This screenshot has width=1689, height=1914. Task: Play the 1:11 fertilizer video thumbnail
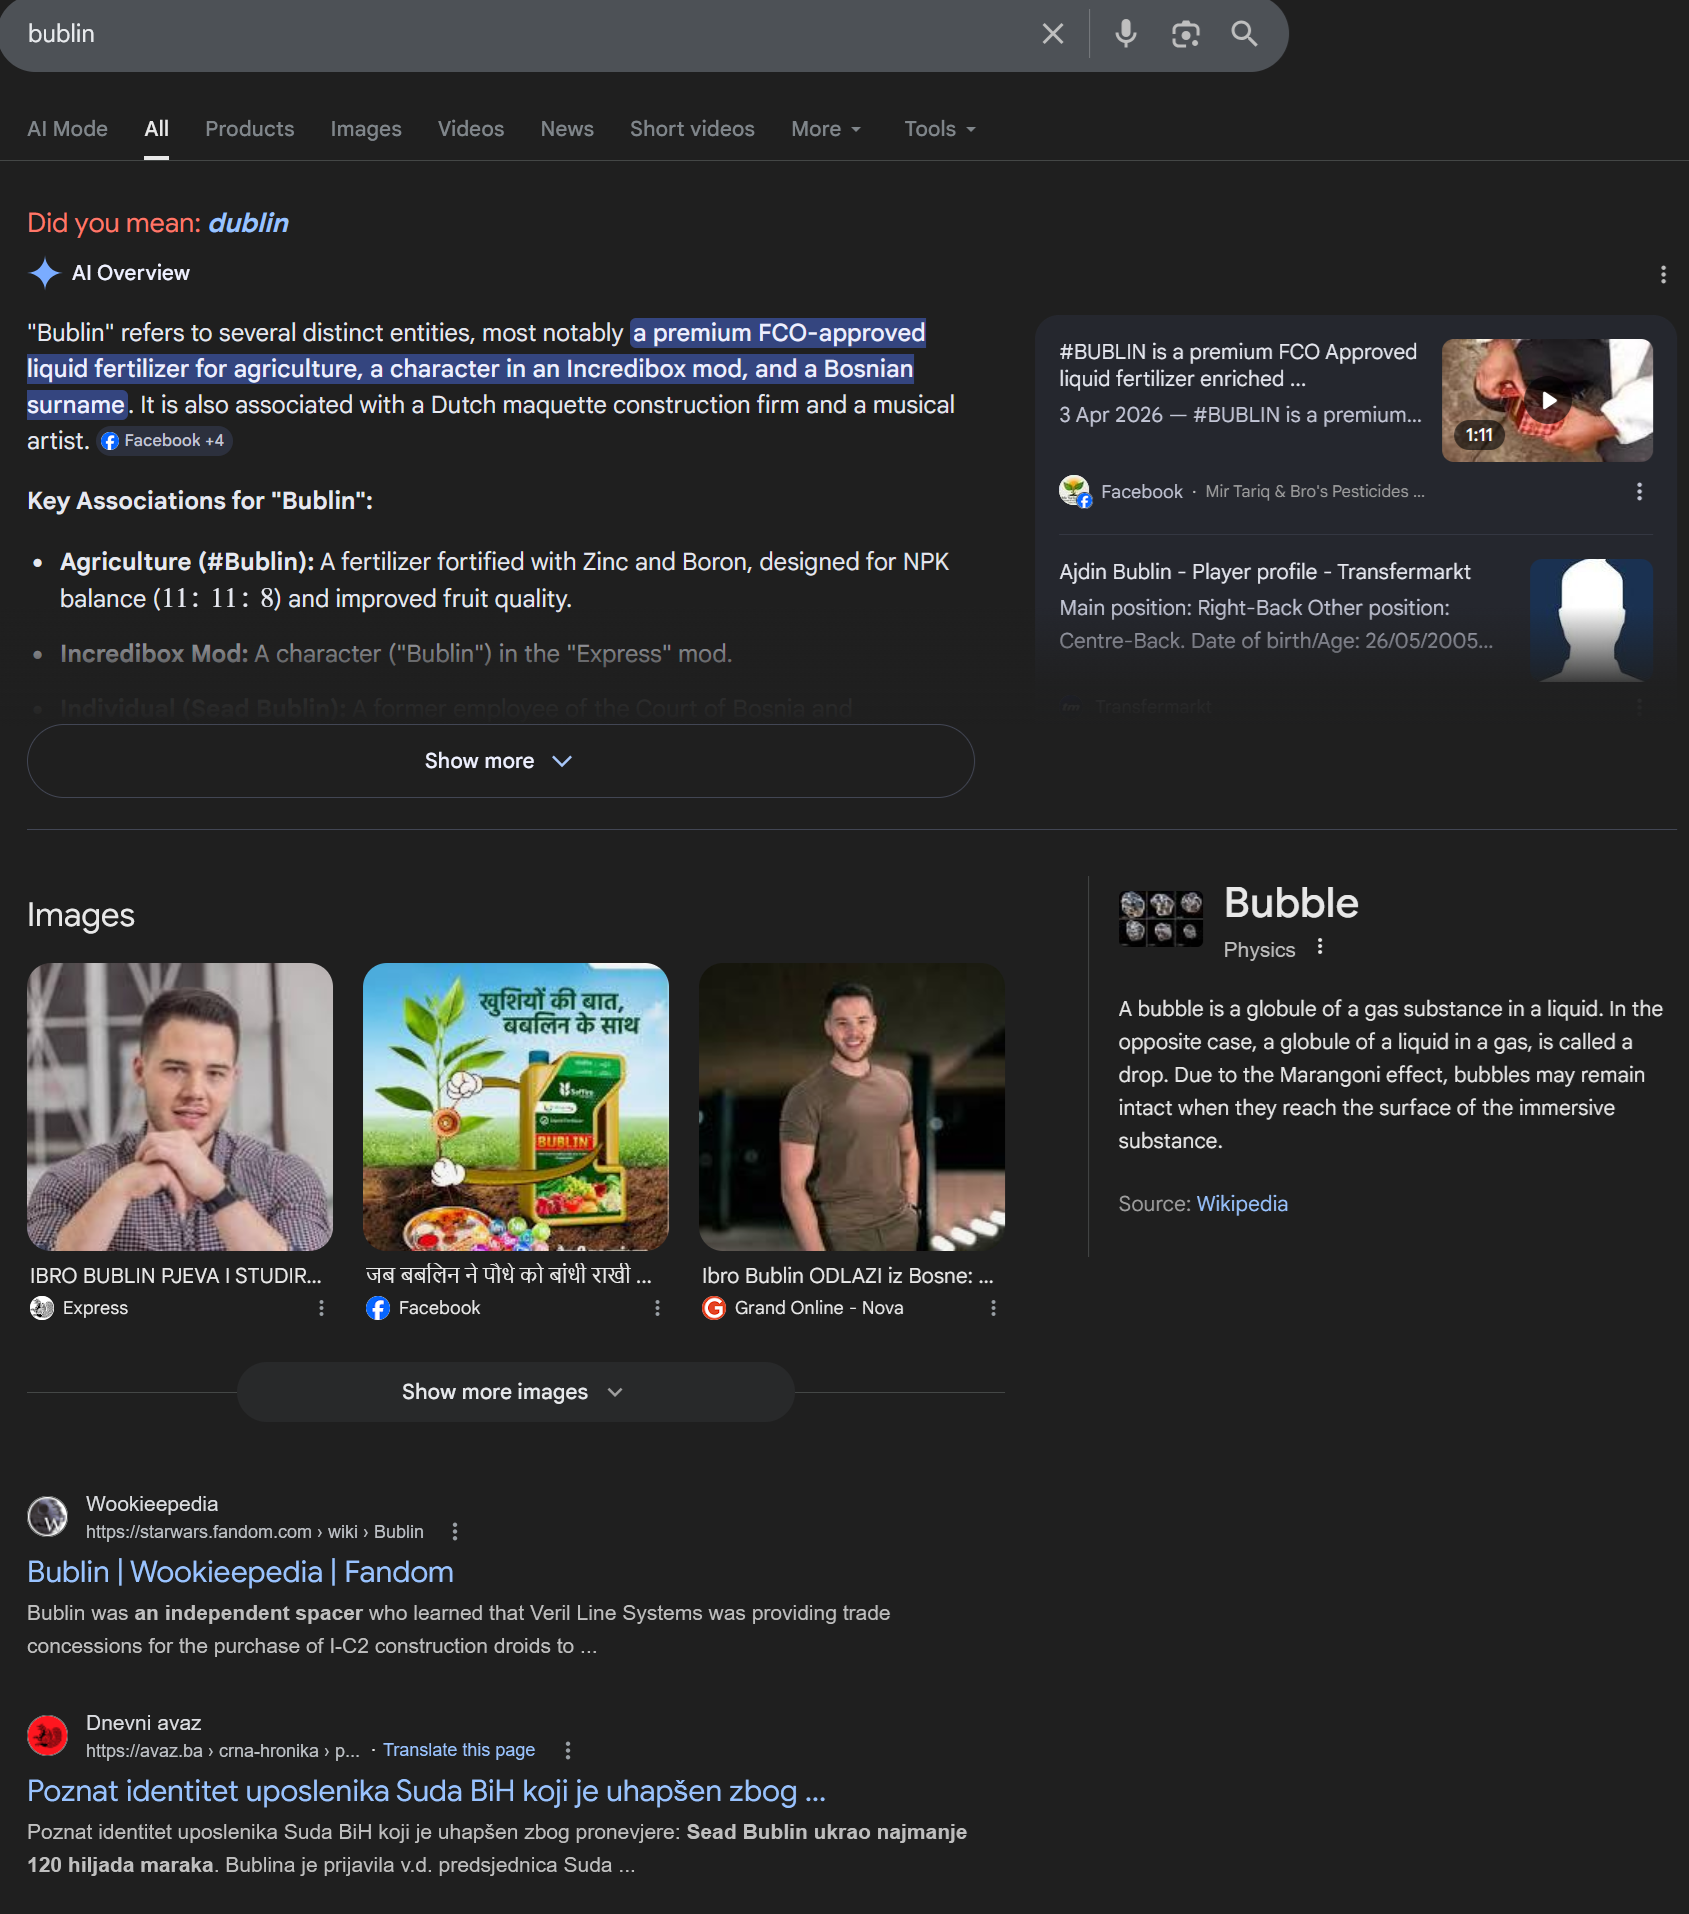[1547, 400]
